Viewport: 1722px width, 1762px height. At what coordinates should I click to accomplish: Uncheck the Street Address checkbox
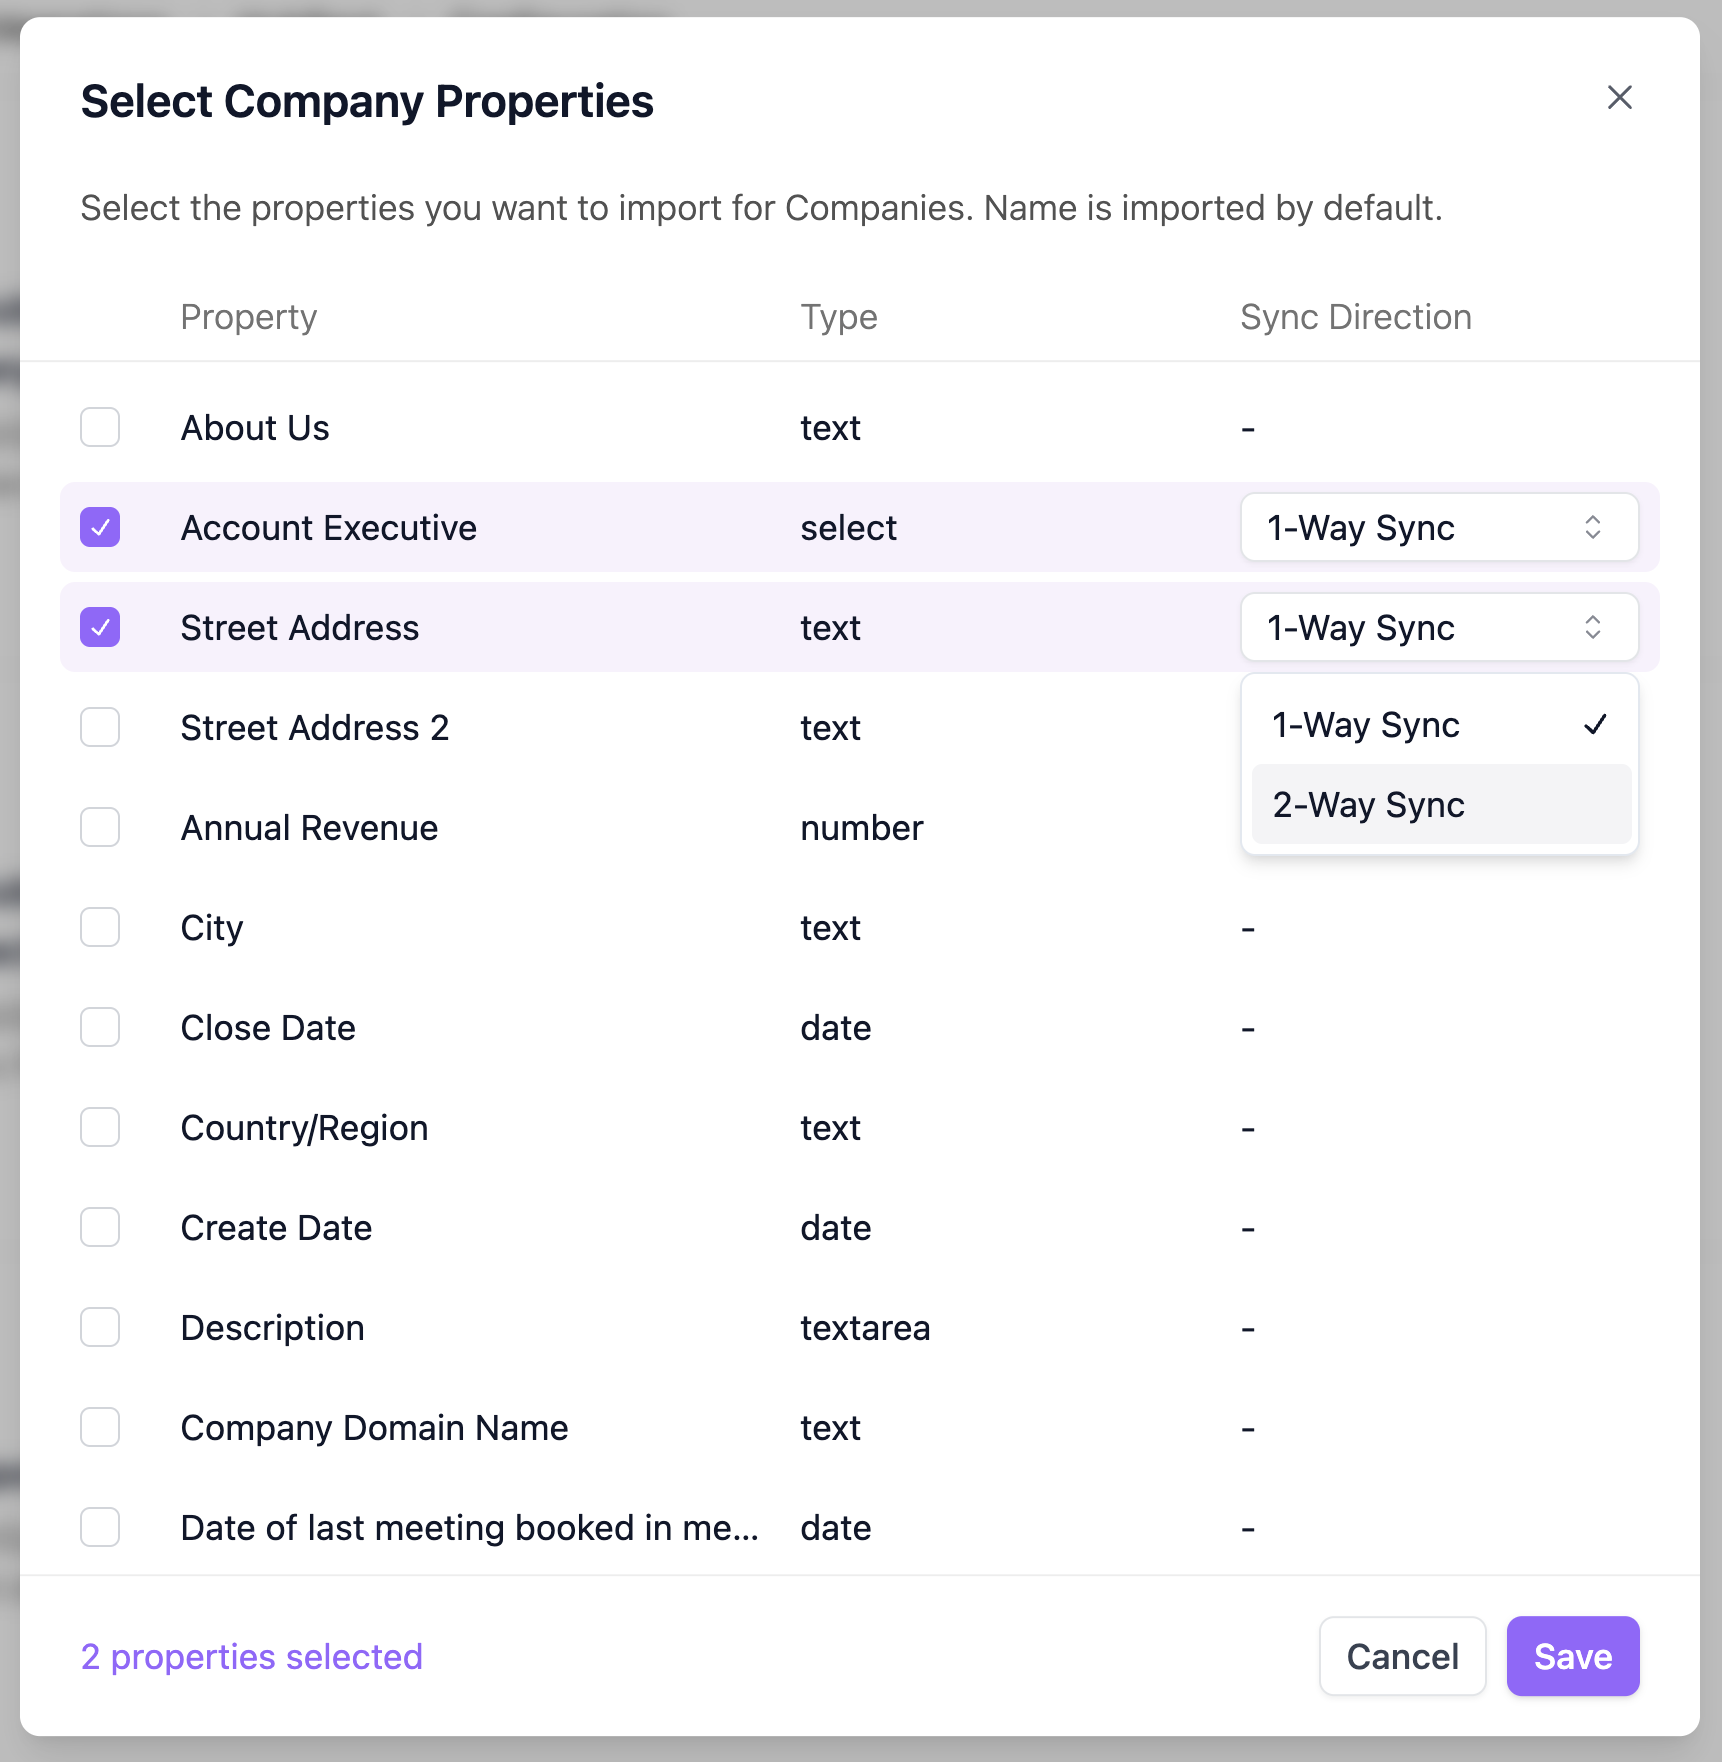click(100, 628)
